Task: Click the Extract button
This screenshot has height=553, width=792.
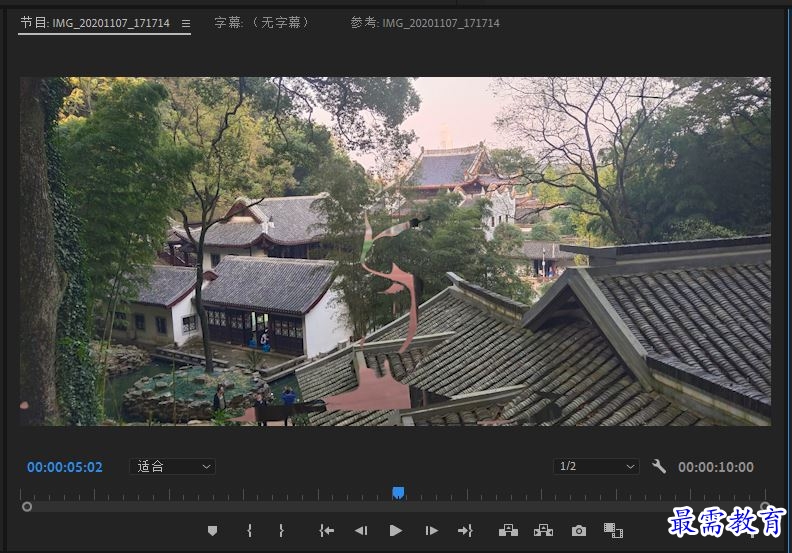Action: (543, 530)
